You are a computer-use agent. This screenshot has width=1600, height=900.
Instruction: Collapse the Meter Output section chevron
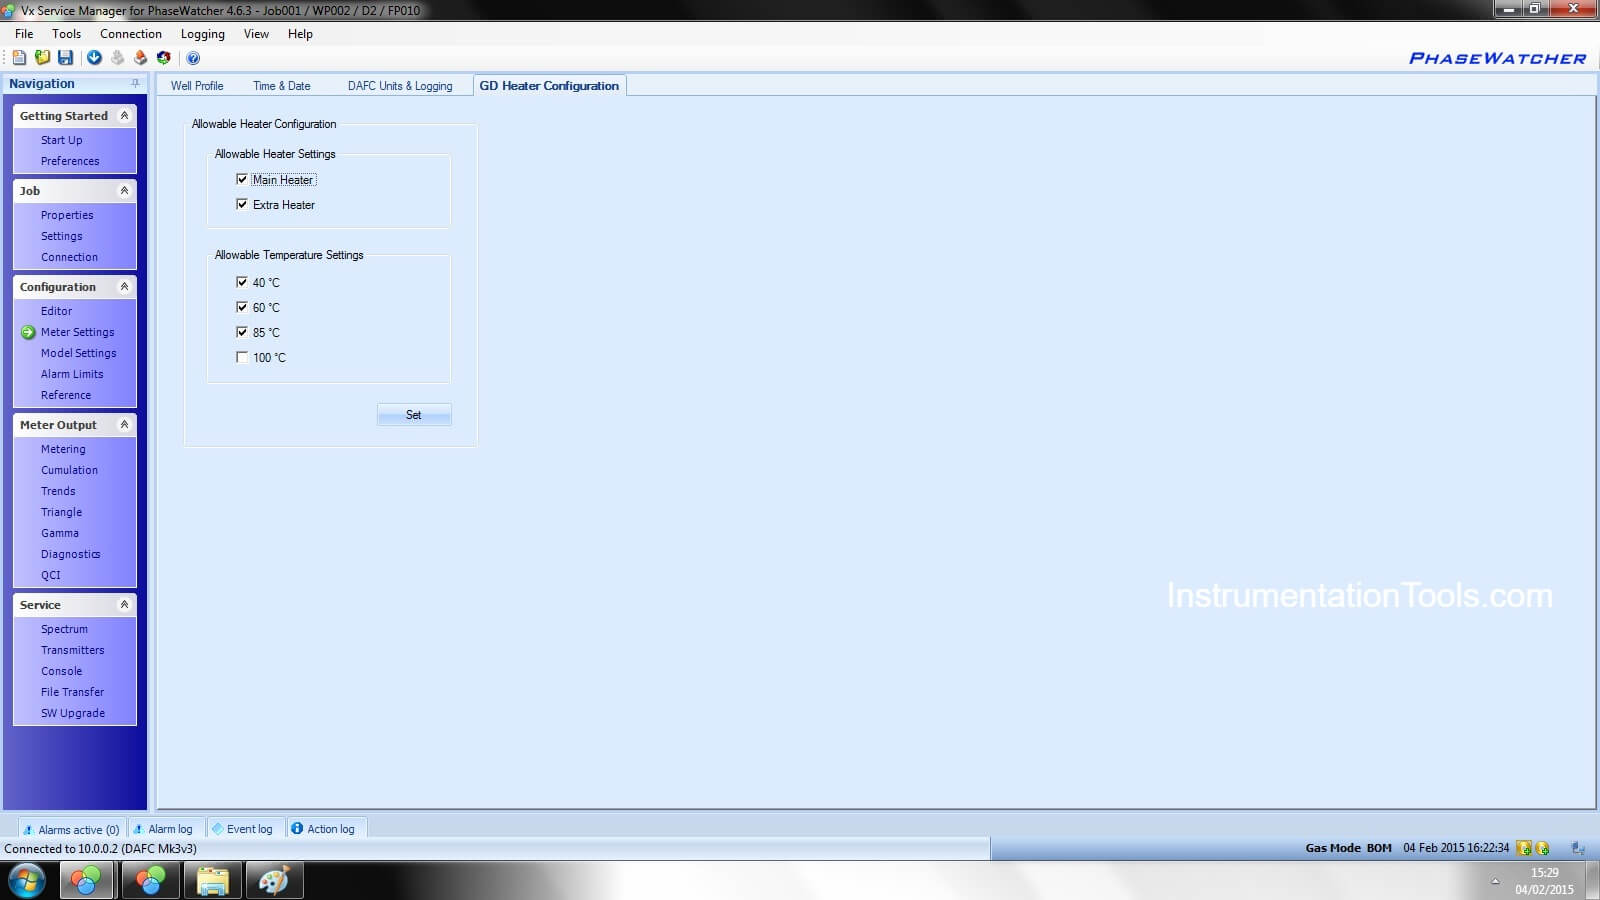[x=124, y=425]
